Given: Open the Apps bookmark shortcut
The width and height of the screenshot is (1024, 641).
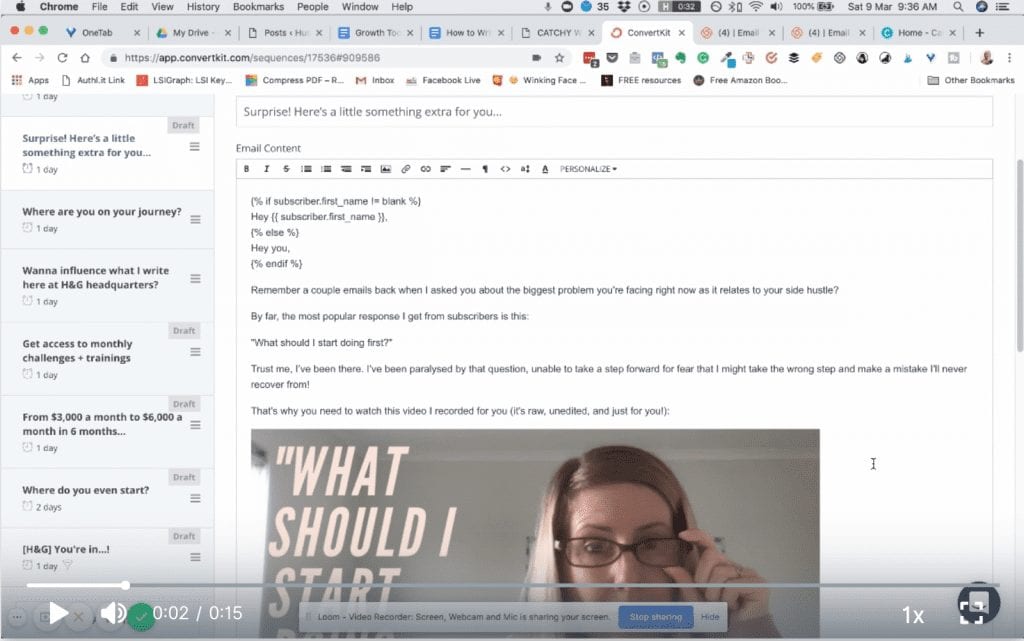Looking at the screenshot, I should click(x=30, y=80).
